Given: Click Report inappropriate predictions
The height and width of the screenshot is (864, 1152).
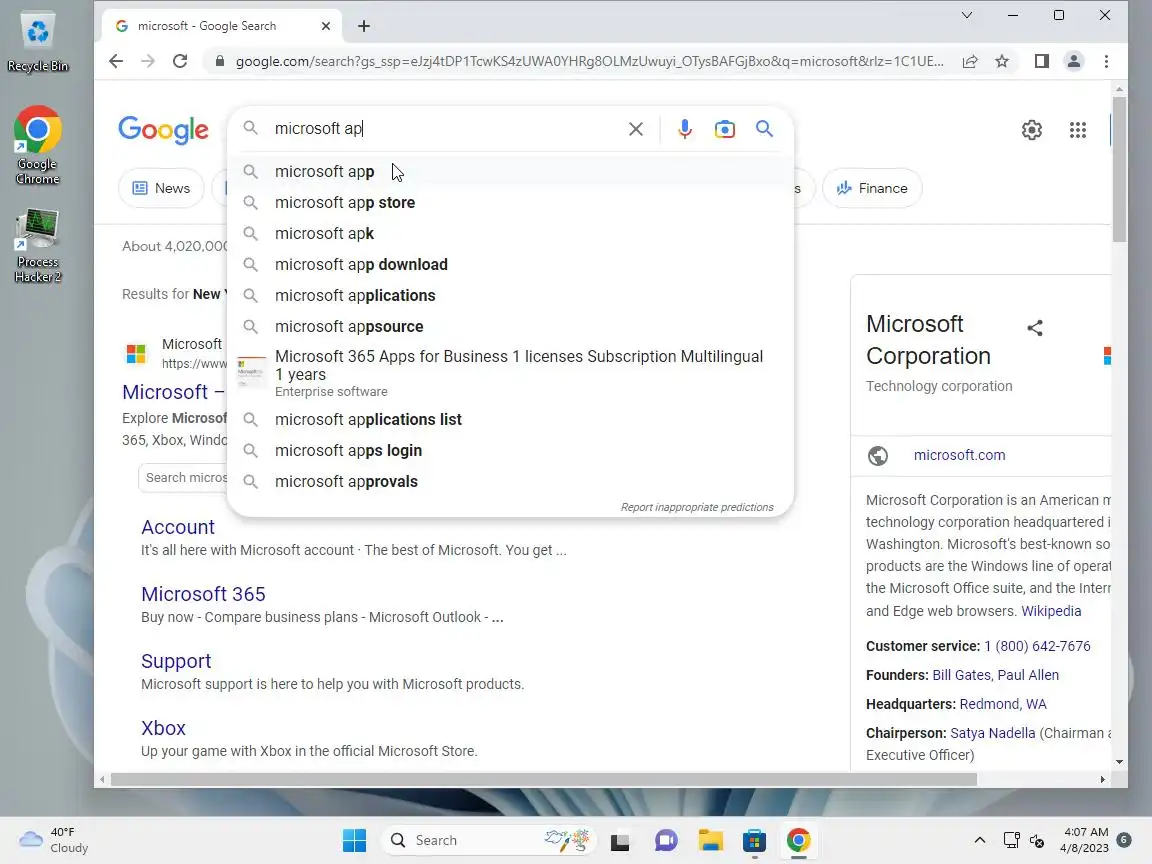Looking at the screenshot, I should 696,507.
